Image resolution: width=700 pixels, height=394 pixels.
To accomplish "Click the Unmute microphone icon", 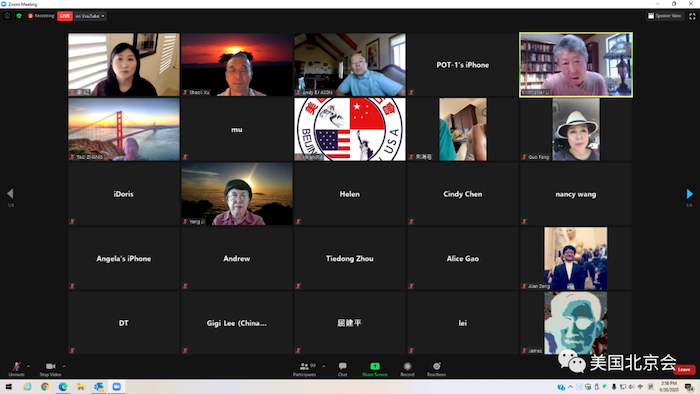I will [17, 367].
